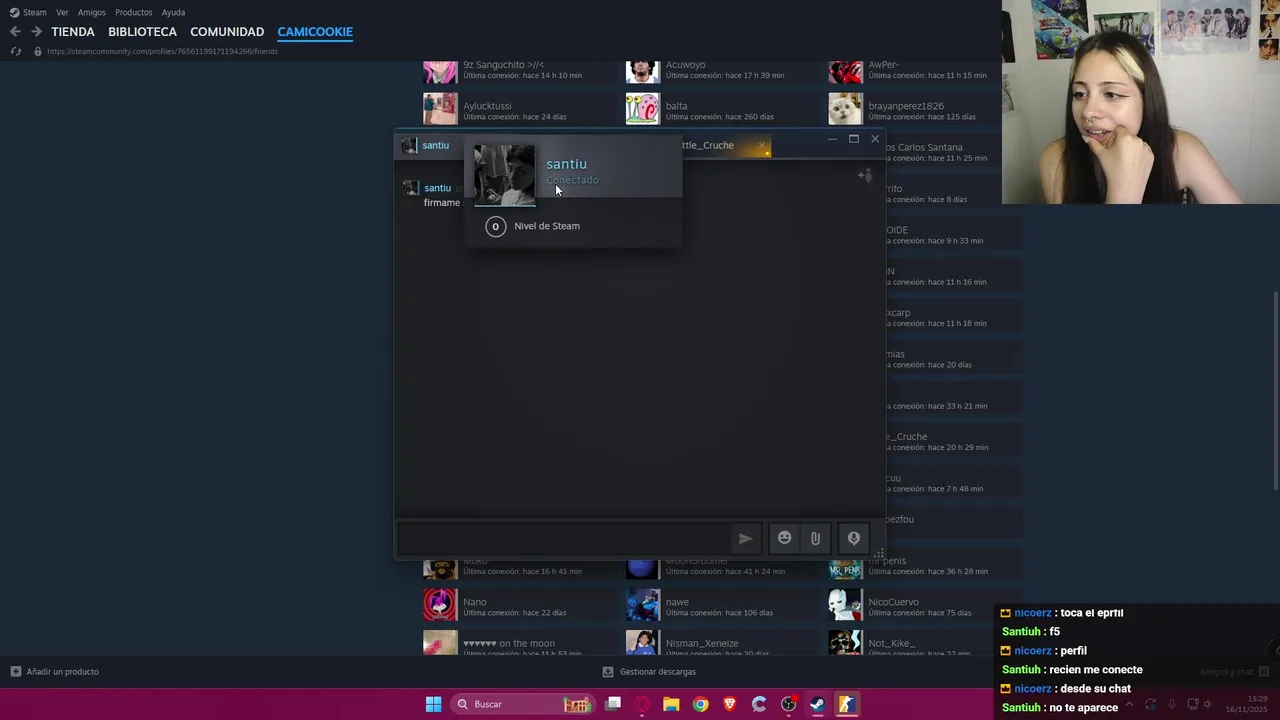Open the Steam menu
The width and height of the screenshot is (1280, 720).
[x=28, y=12]
